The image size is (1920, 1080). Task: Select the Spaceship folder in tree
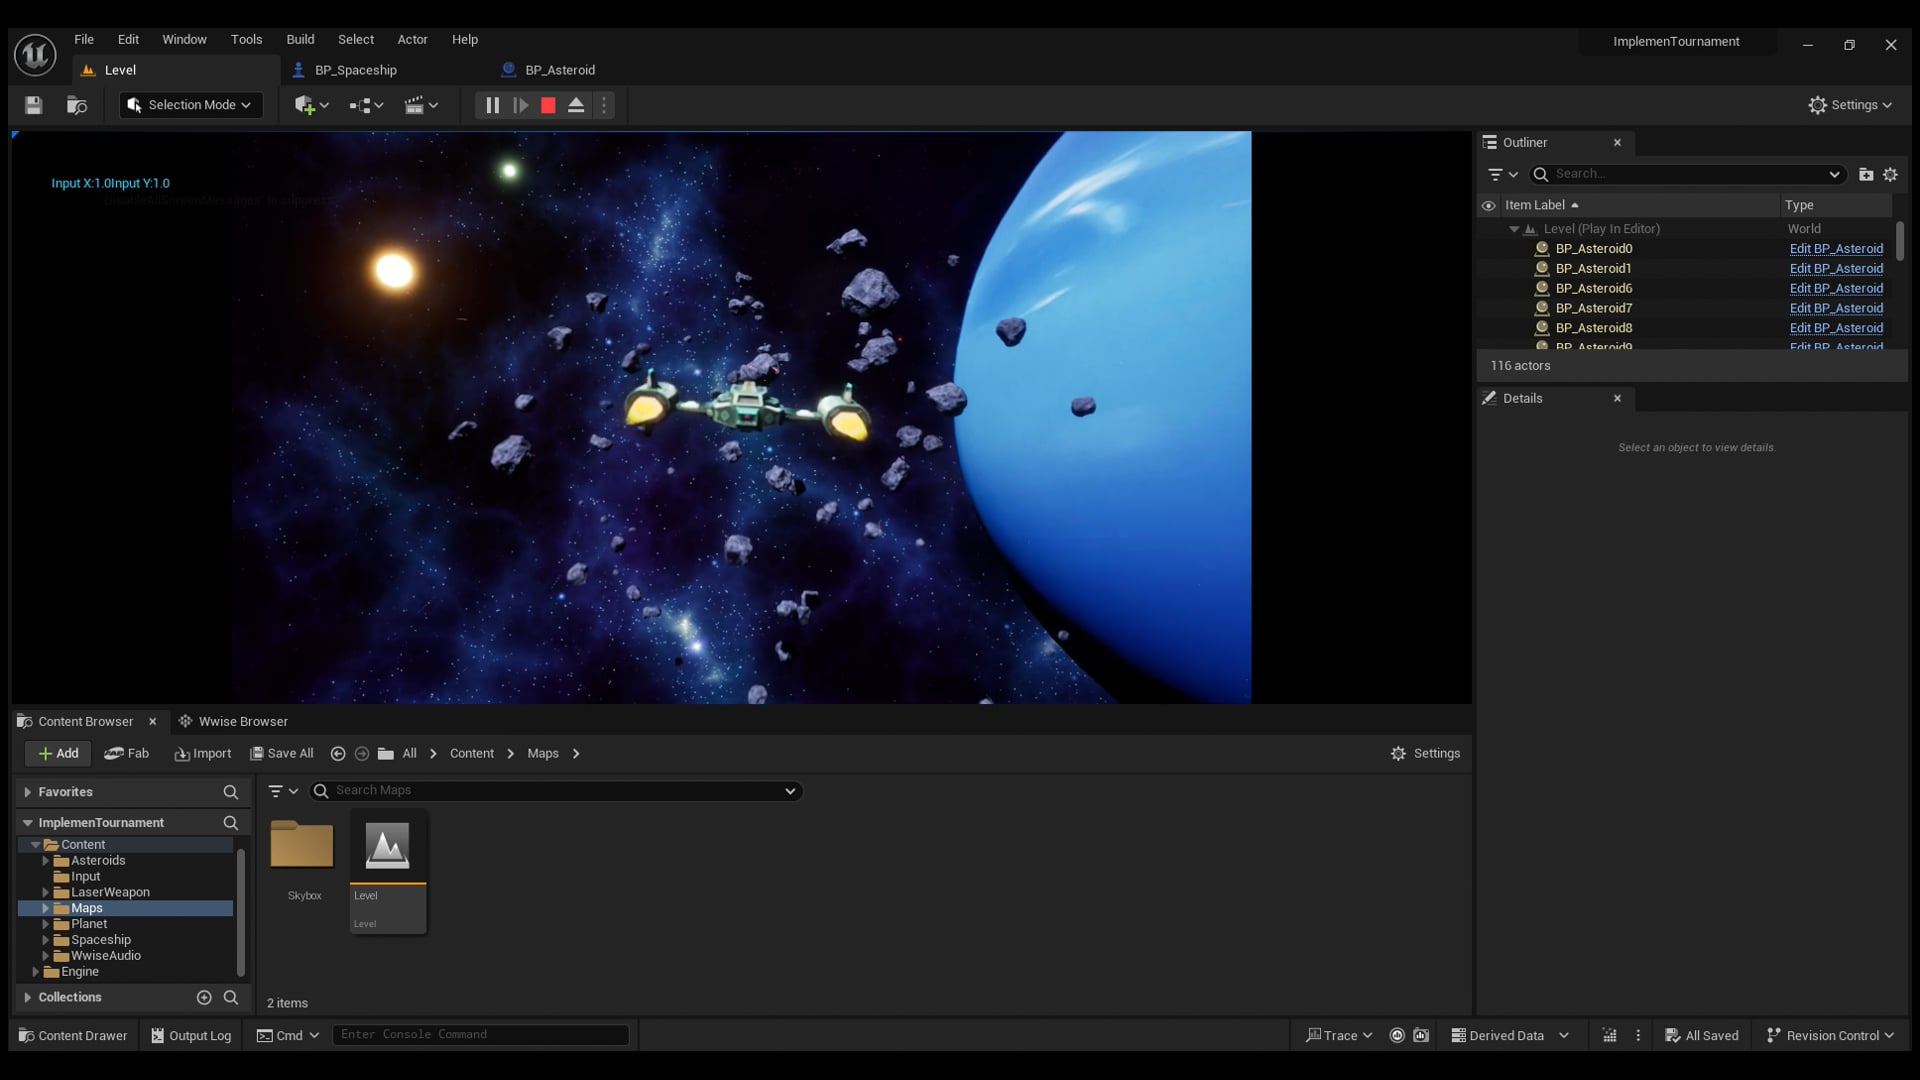click(100, 940)
